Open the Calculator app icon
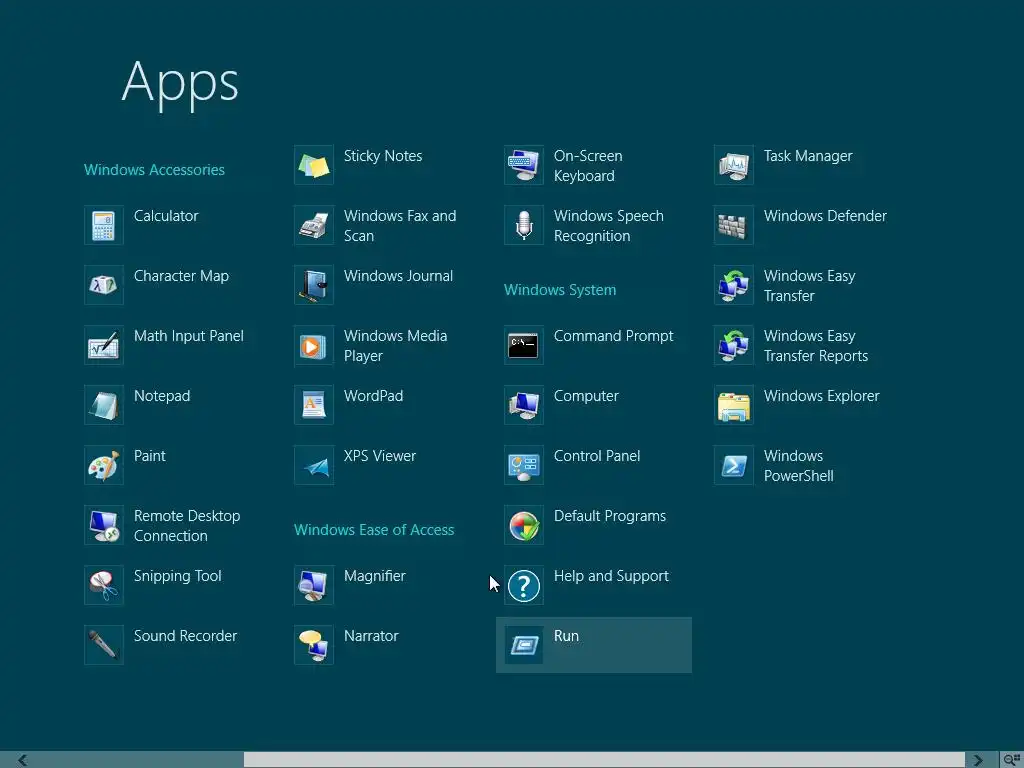The height and width of the screenshot is (768, 1024). click(104, 225)
